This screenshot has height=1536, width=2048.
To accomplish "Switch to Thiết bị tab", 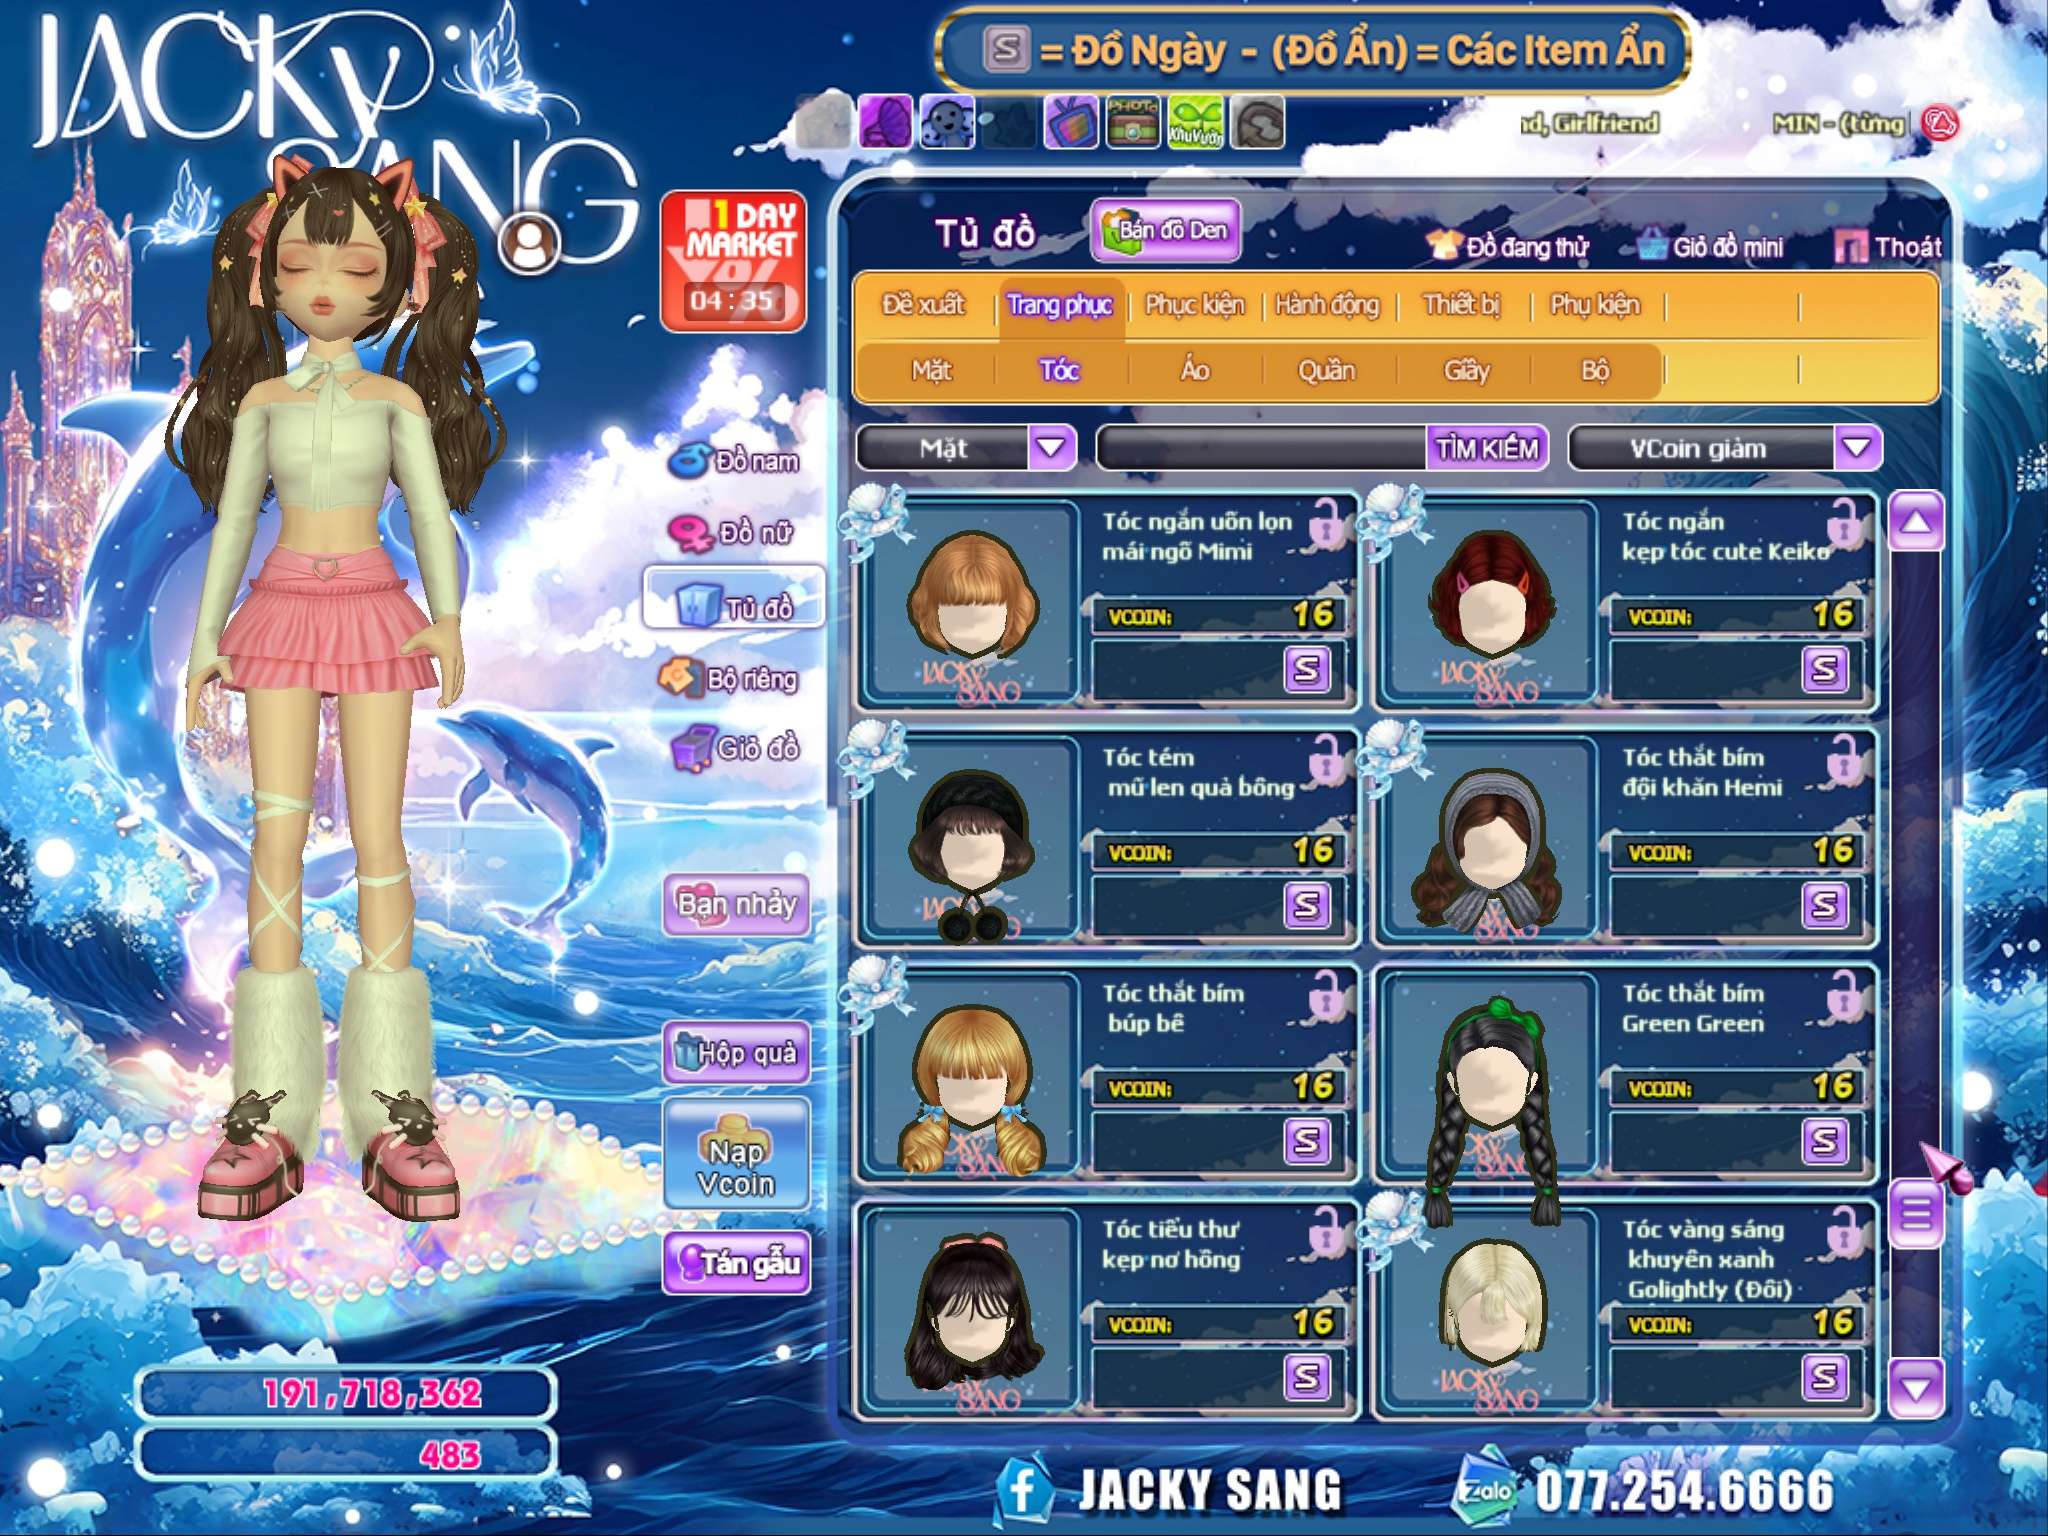I will click(1462, 304).
